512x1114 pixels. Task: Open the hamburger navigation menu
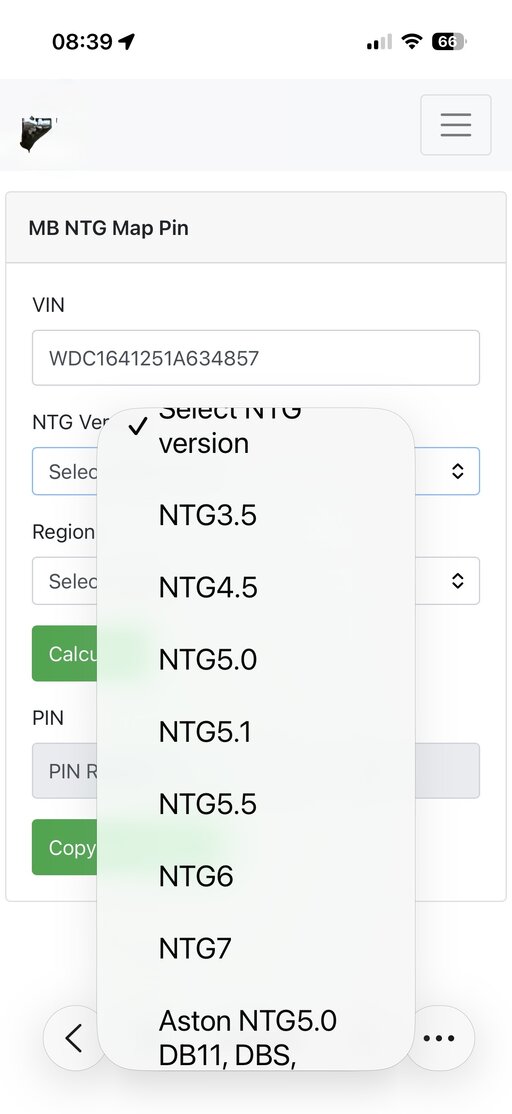pyautogui.click(x=455, y=124)
